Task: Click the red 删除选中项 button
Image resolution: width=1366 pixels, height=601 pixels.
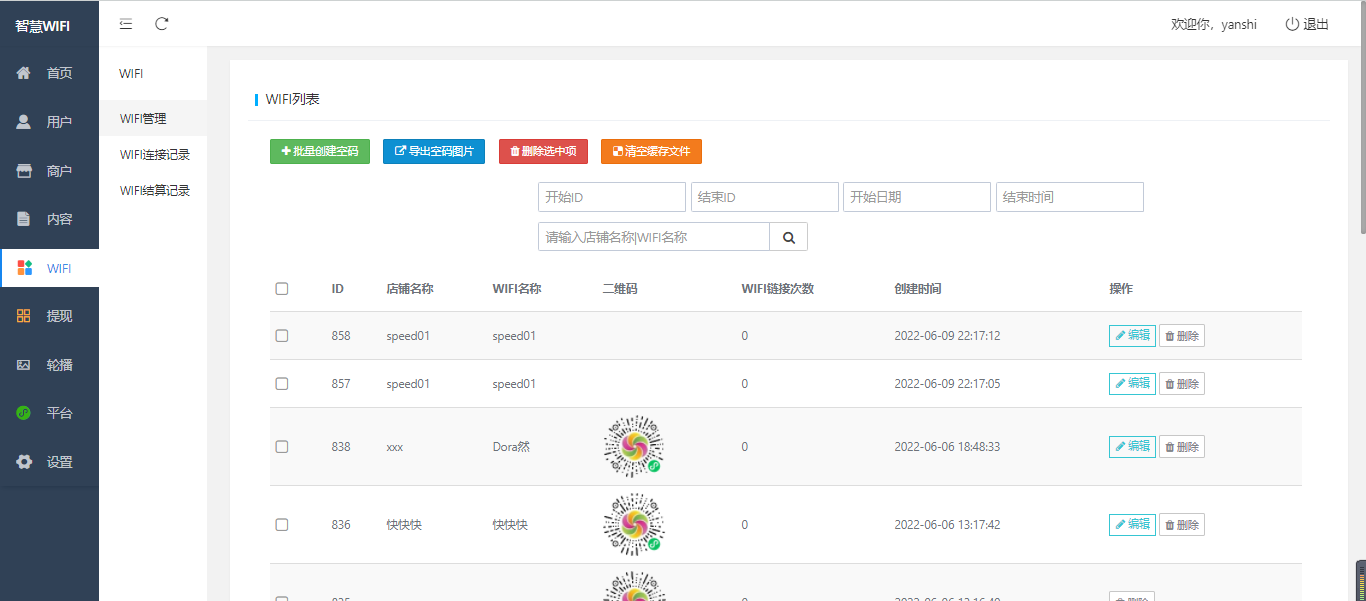Action: pyautogui.click(x=543, y=151)
